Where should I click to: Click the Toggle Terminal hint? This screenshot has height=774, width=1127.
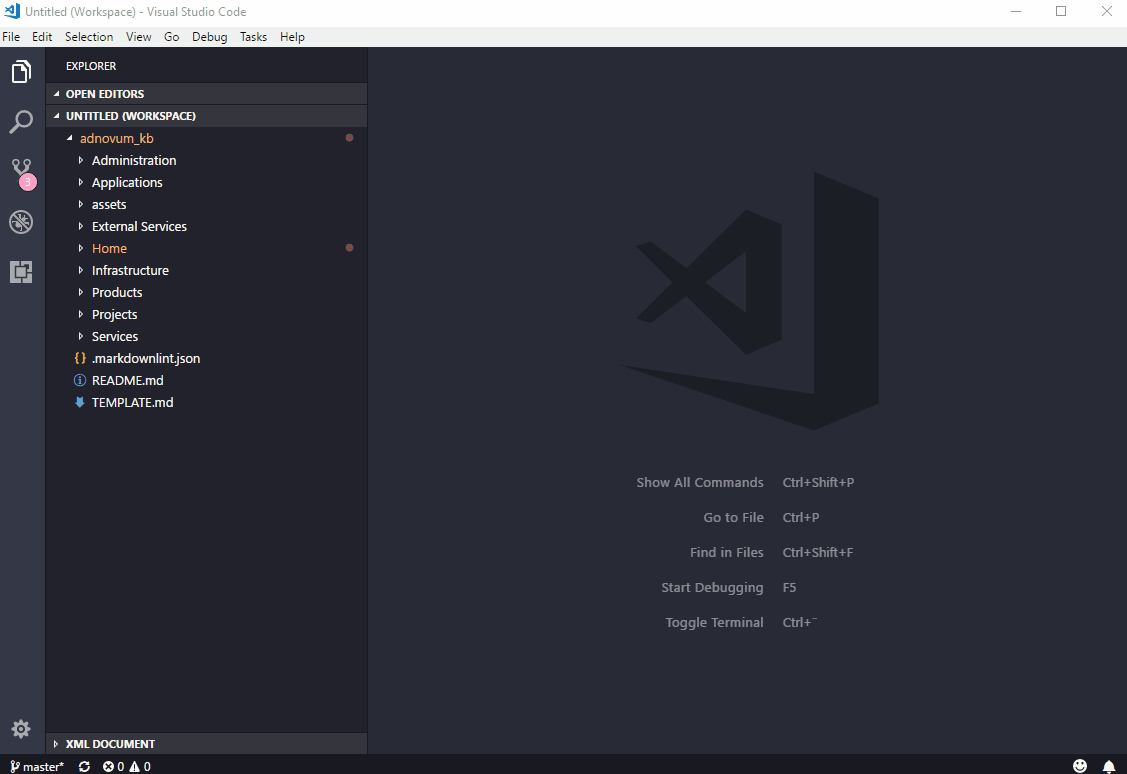coord(714,622)
